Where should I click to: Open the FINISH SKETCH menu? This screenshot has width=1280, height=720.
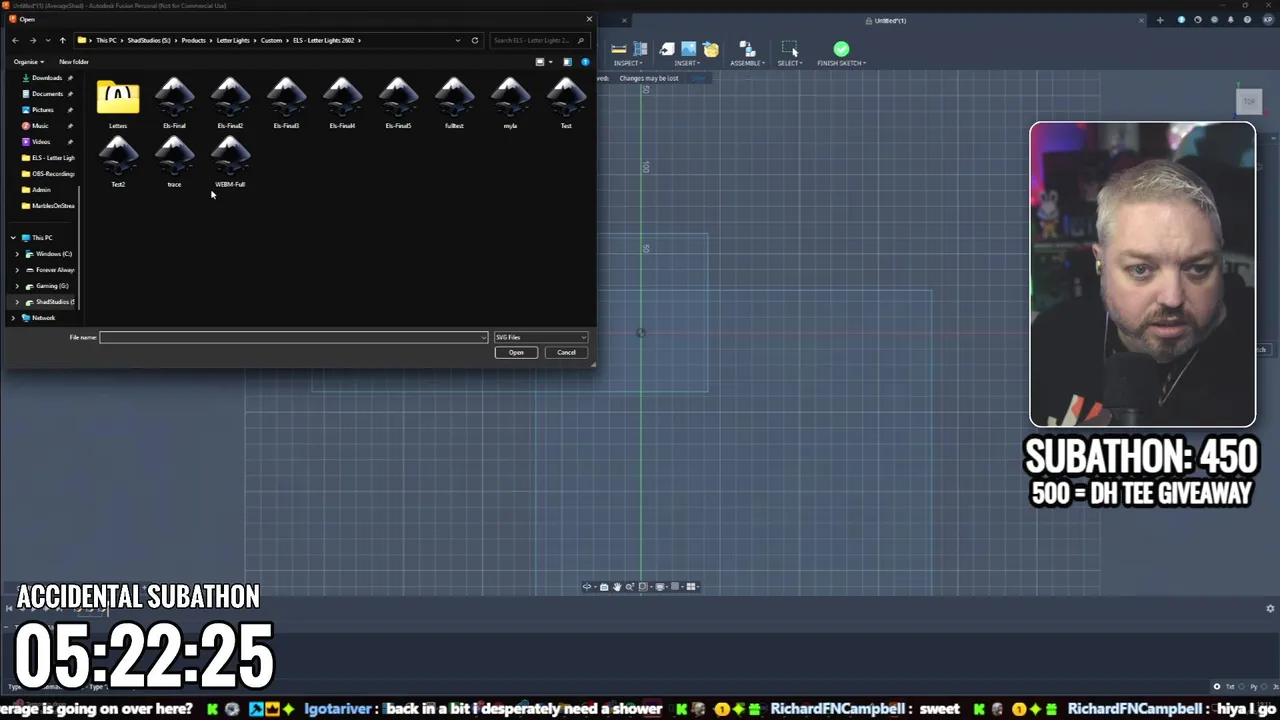(841, 63)
